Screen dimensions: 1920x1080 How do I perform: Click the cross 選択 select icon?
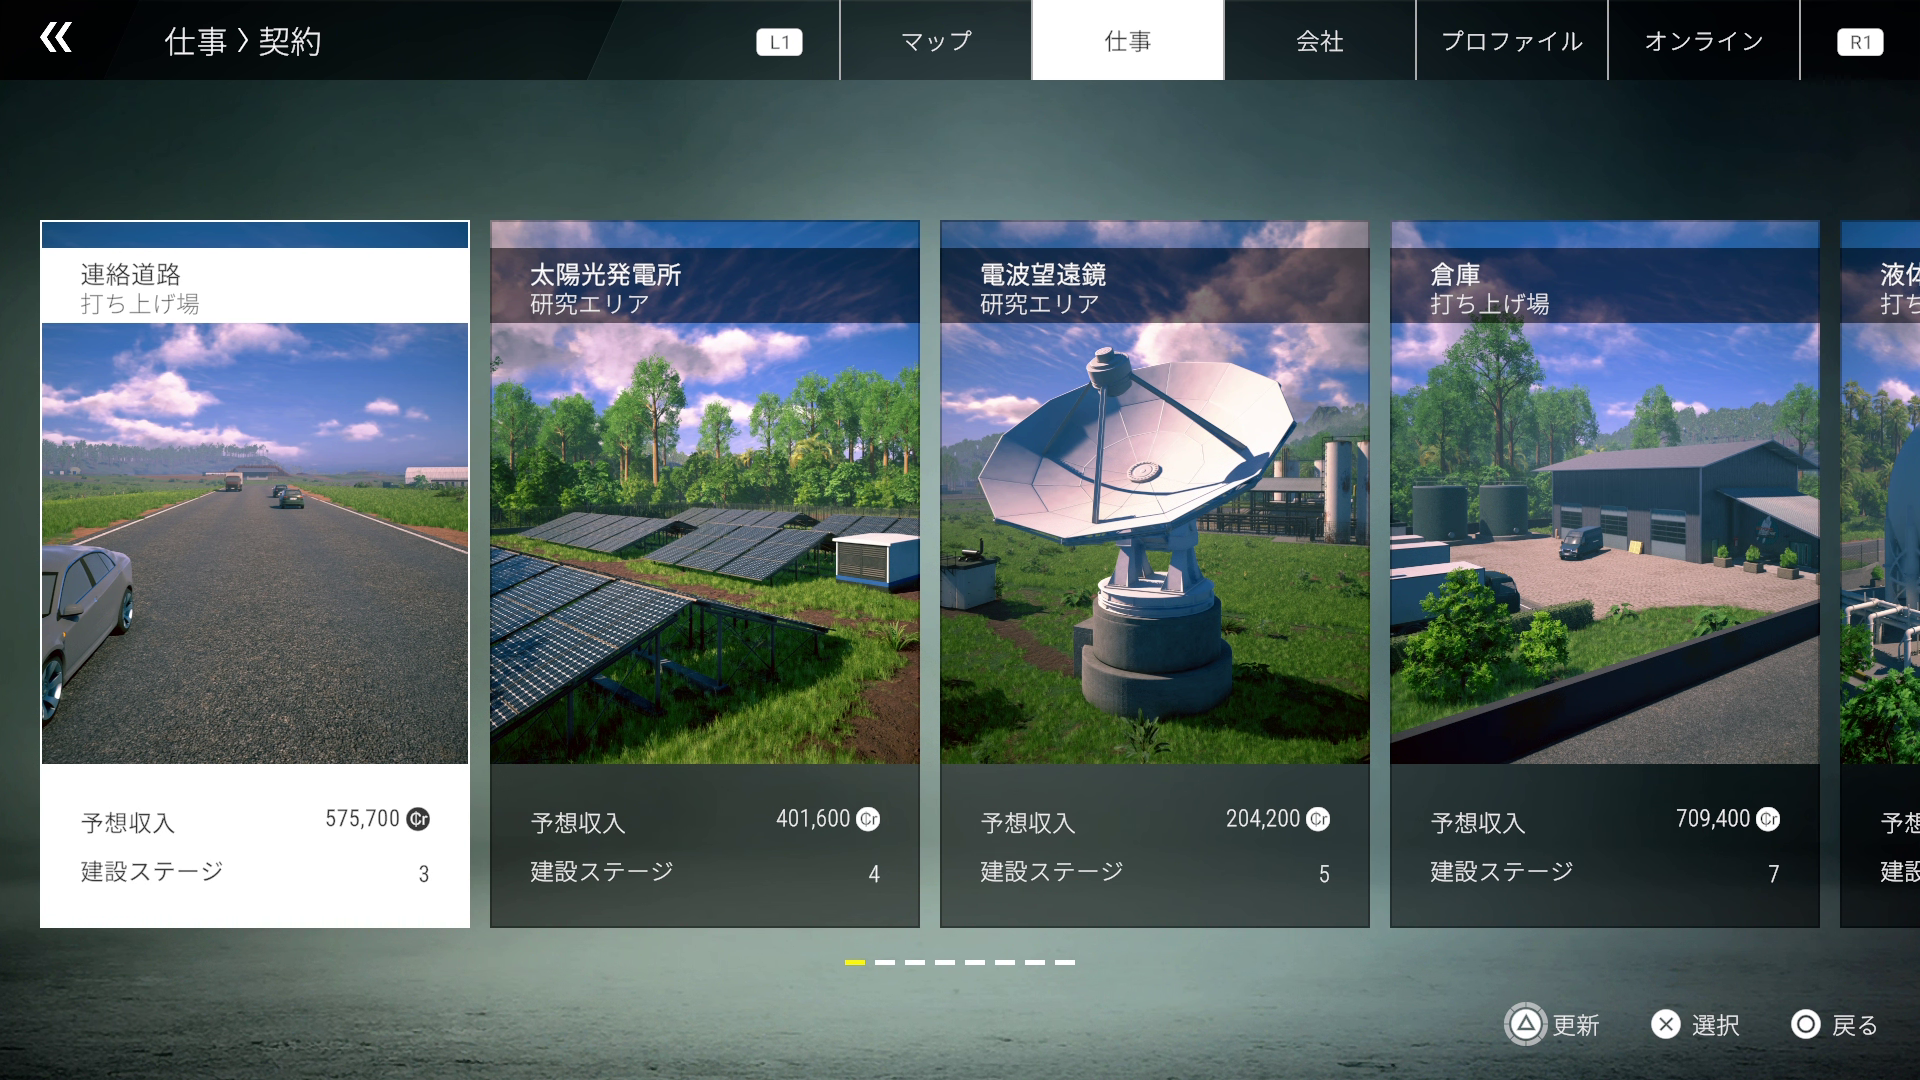pos(1665,1024)
